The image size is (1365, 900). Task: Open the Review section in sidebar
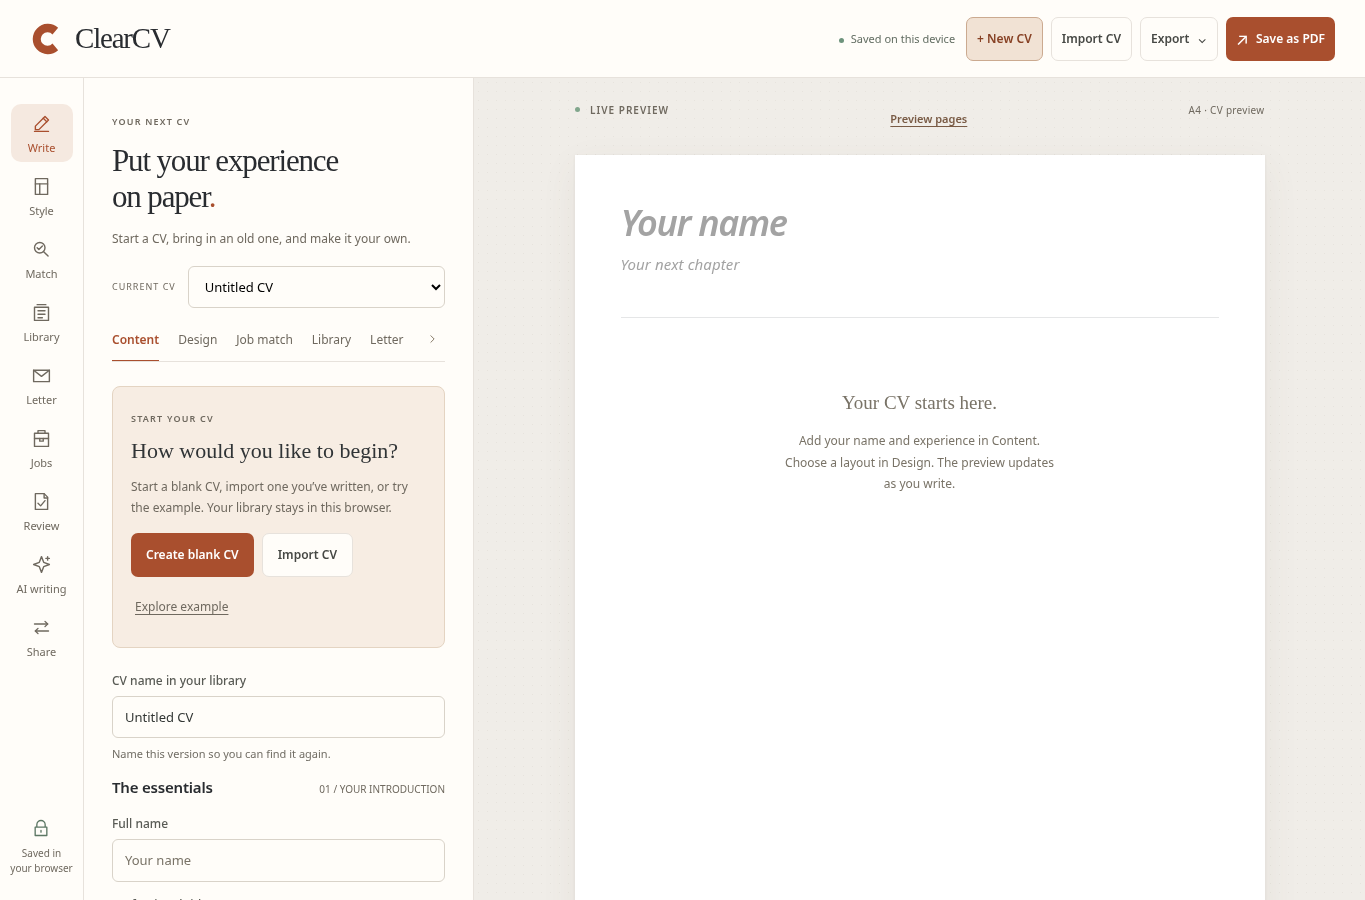click(42, 511)
